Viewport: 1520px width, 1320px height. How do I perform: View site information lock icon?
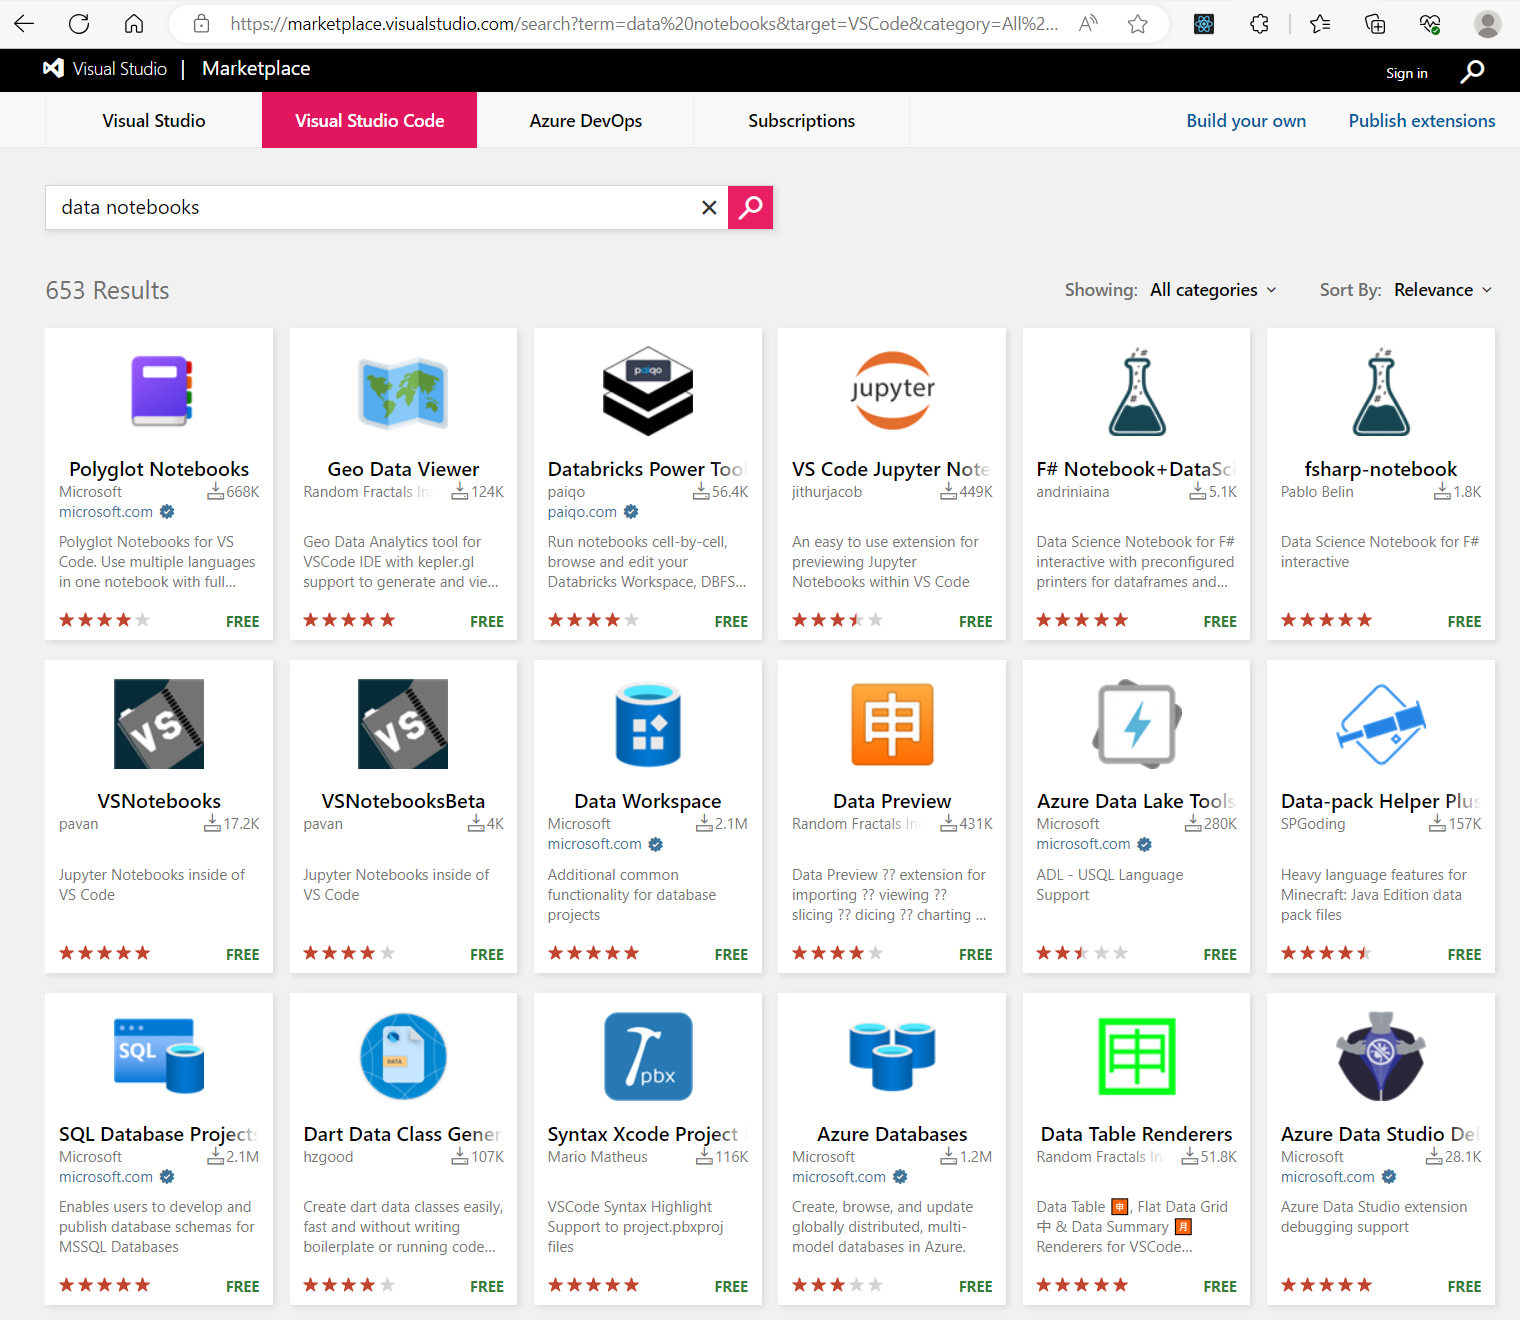[x=201, y=24]
